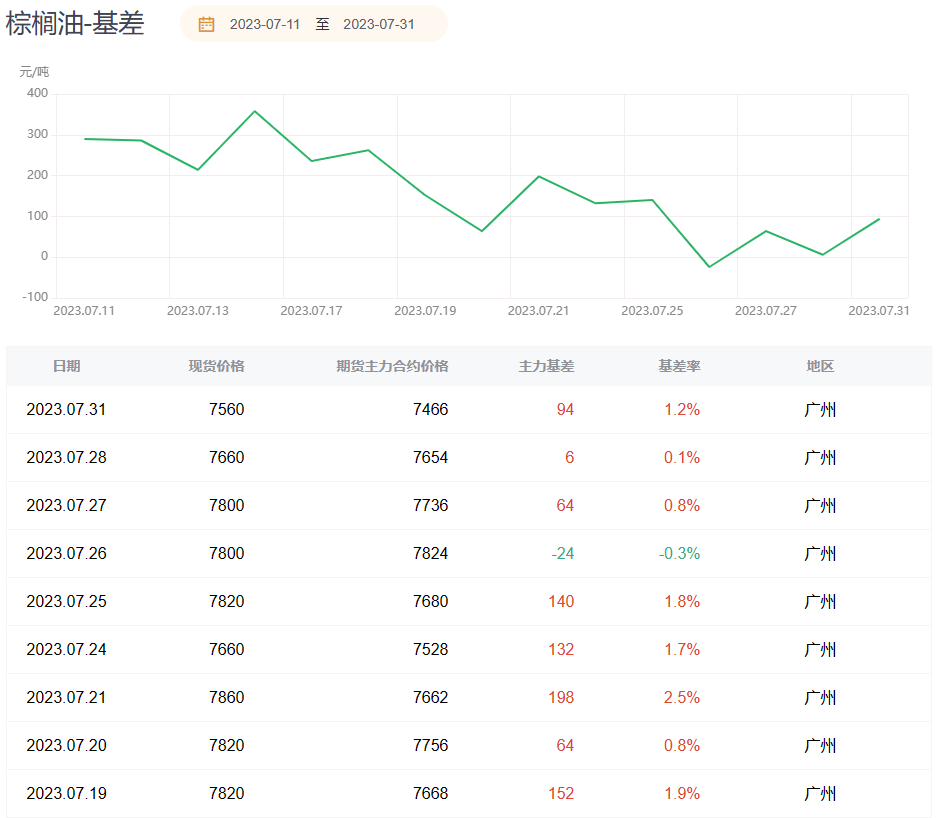943x818 pixels.
Task: Click 广州 region in 2023.07.26 row
Action: click(820, 553)
